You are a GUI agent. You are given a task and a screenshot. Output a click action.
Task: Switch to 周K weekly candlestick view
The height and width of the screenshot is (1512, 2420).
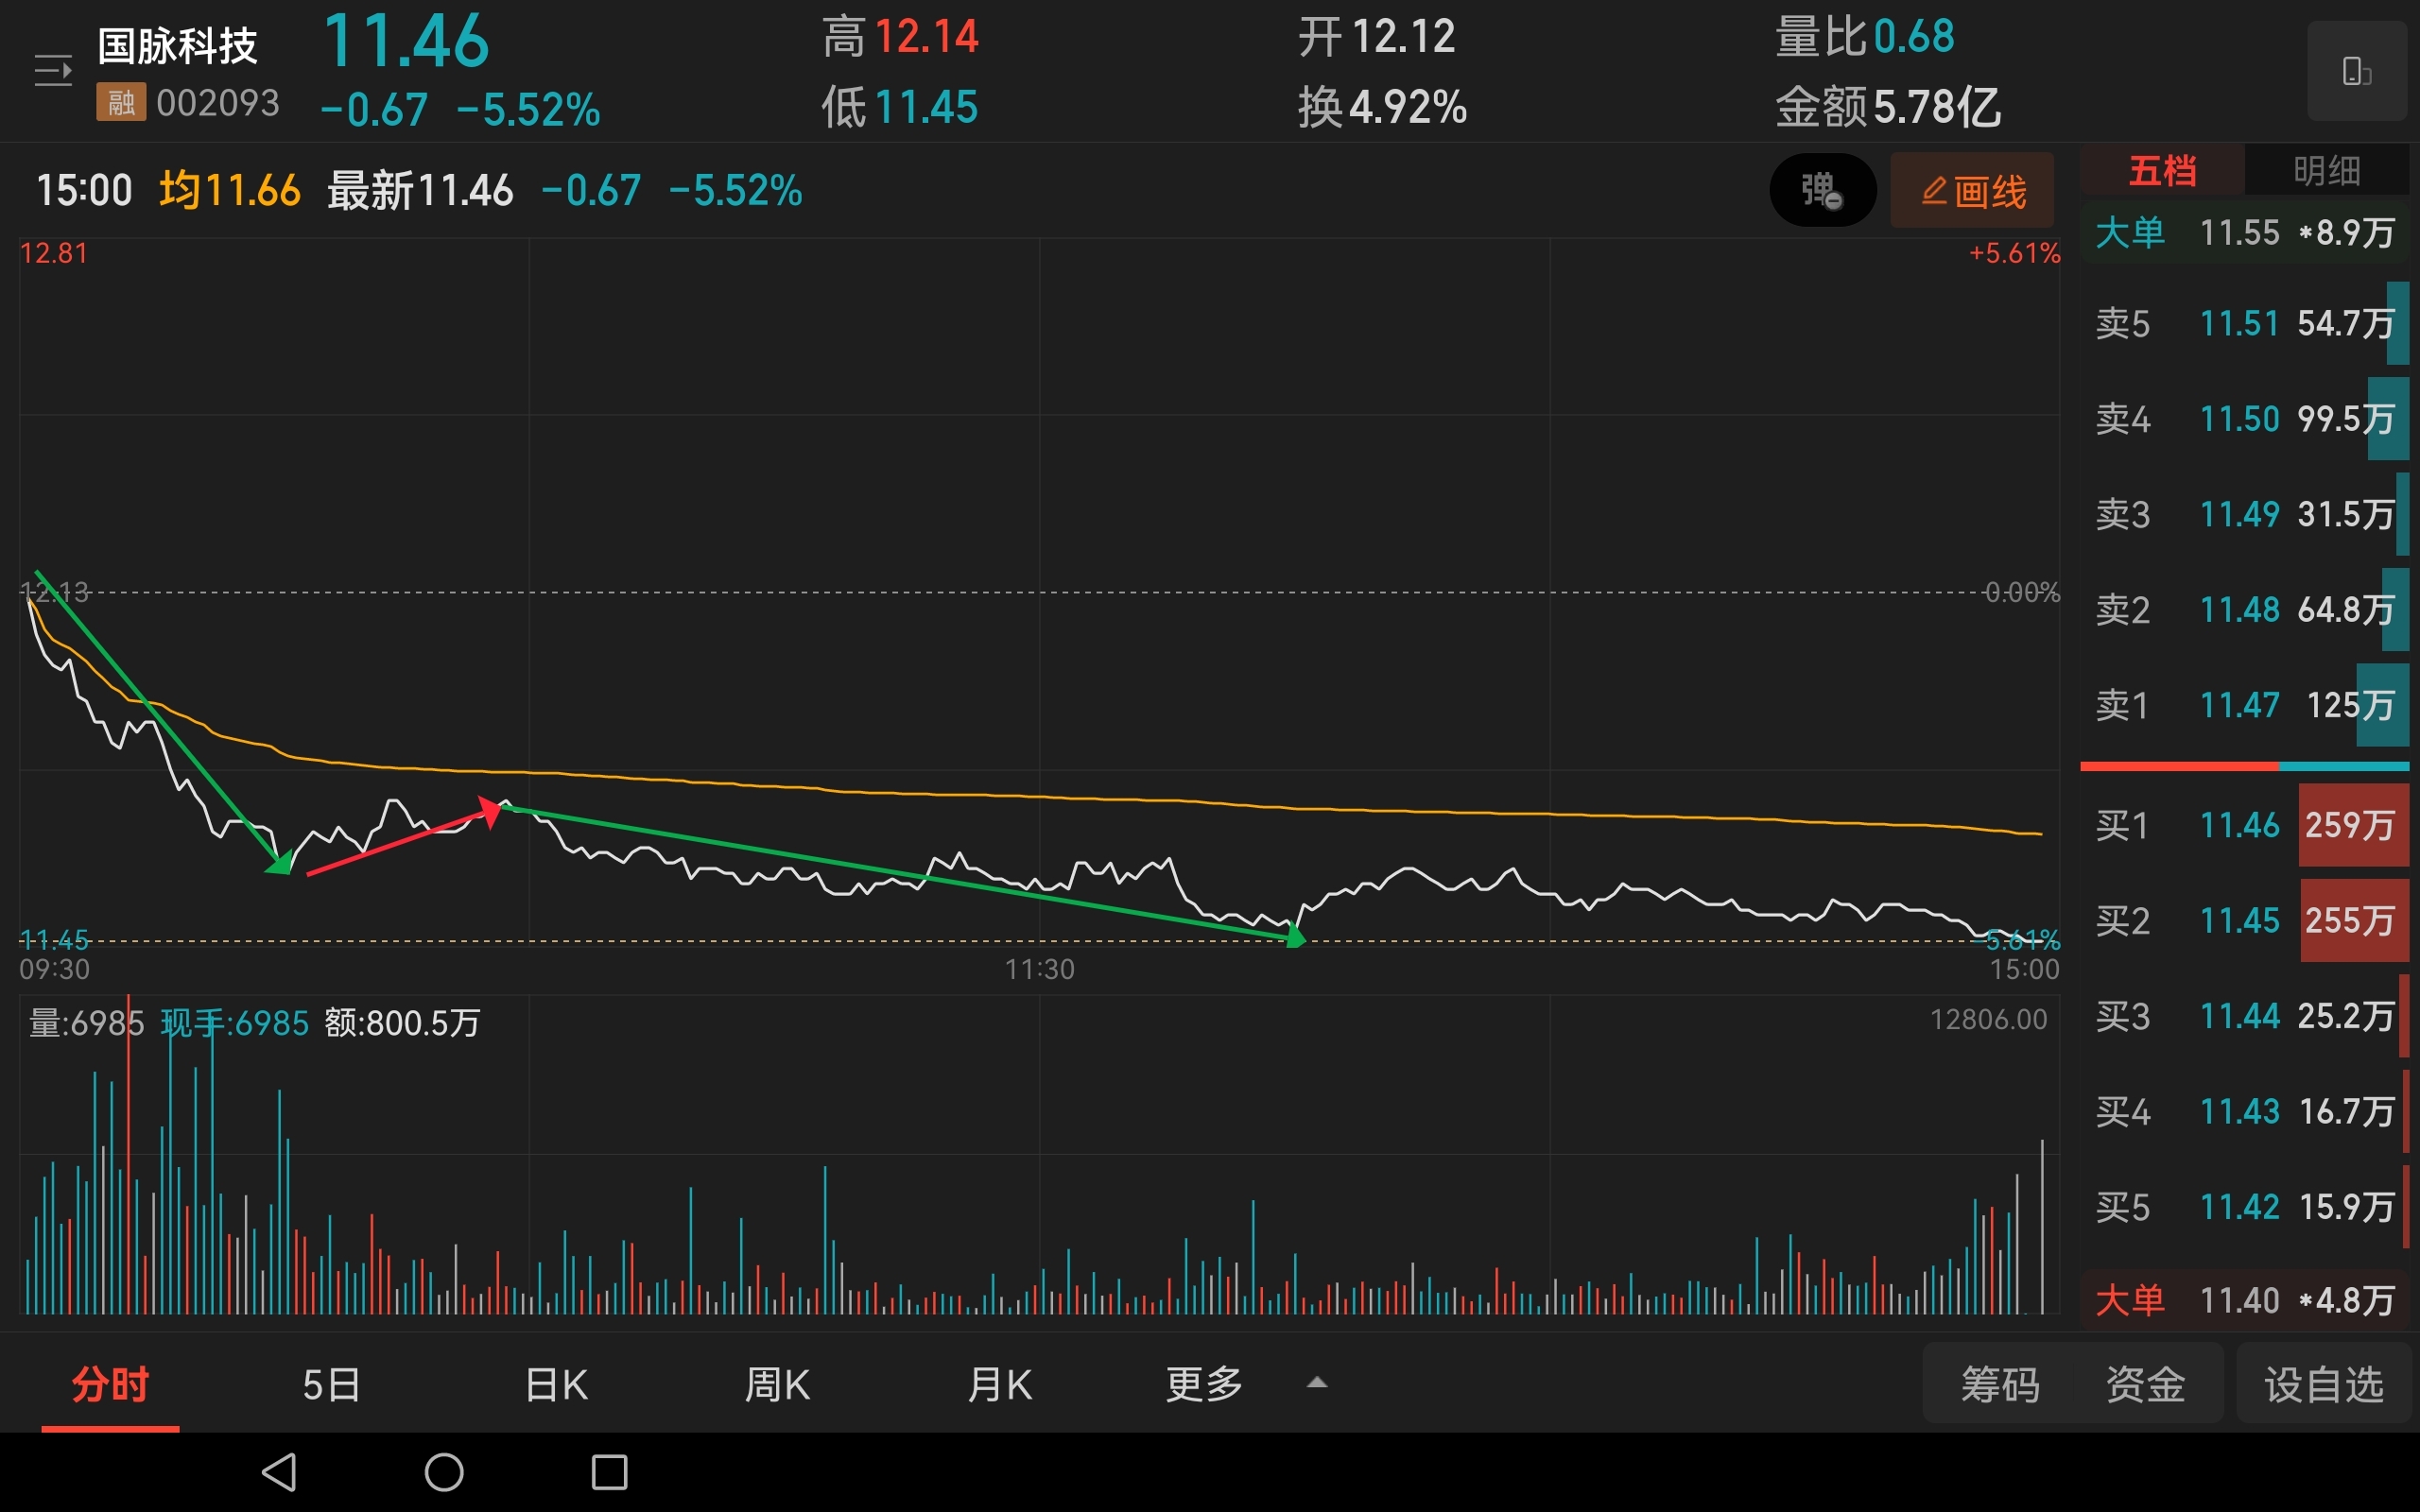[x=777, y=1385]
